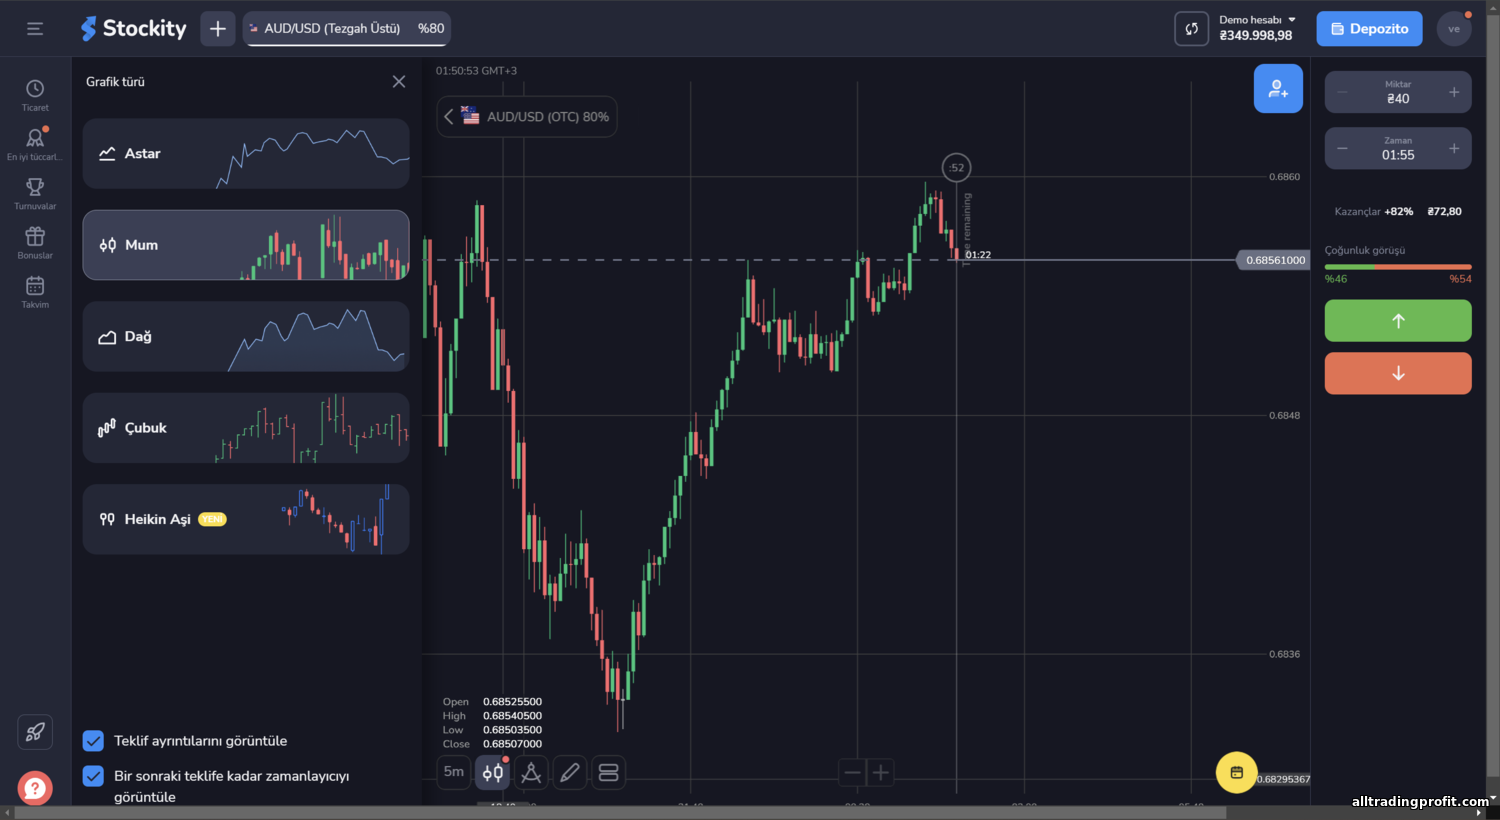Click the invite friend blue icon button
Screen dimensions: 1500x820
[x=1278, y=88]
